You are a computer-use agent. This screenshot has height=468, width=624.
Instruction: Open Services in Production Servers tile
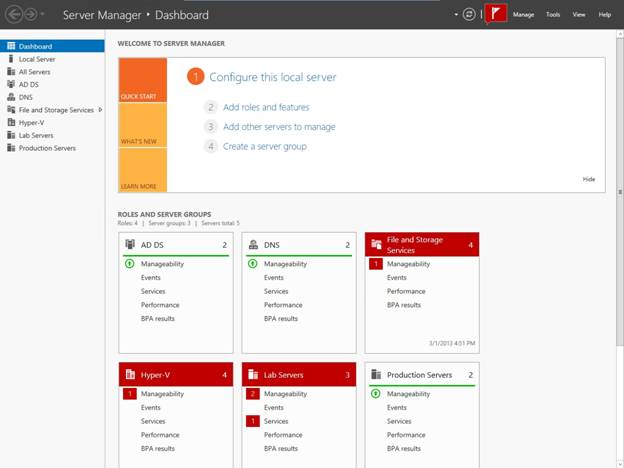[399, 421]
